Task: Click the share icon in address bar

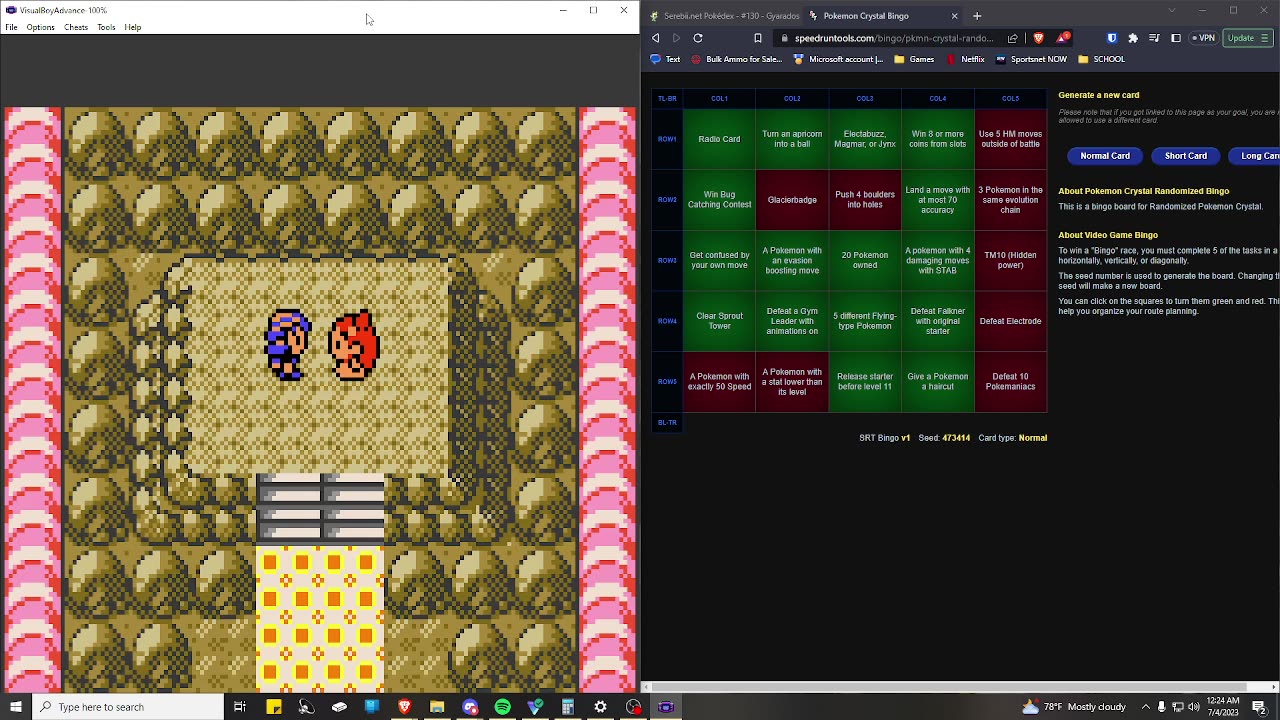Action: [1013, 38]
